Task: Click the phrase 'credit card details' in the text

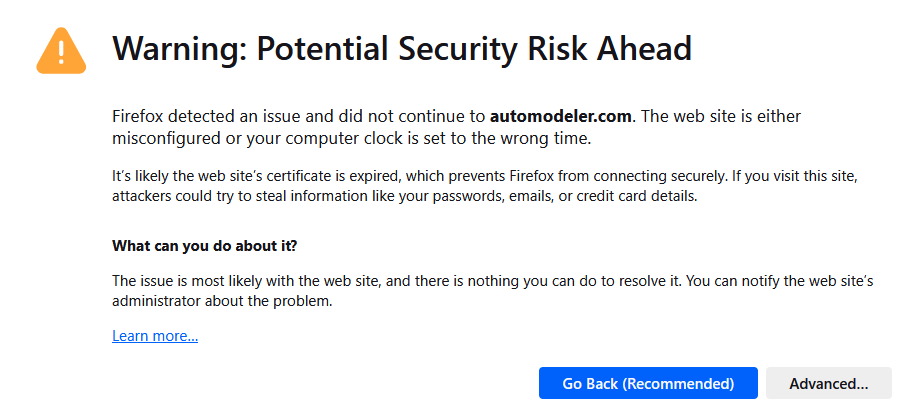Action: (637, 196)
